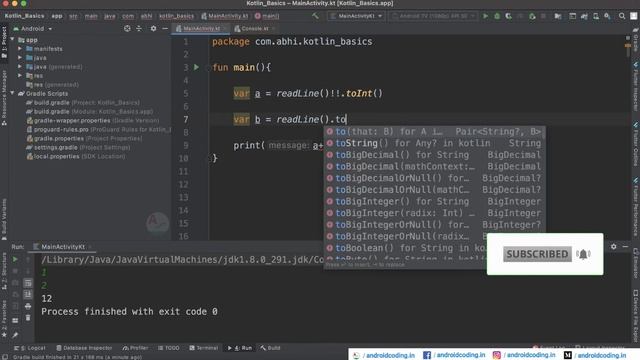640x360 pixels.
Task: Clear console with trash icon
Action: pos(28,318)
